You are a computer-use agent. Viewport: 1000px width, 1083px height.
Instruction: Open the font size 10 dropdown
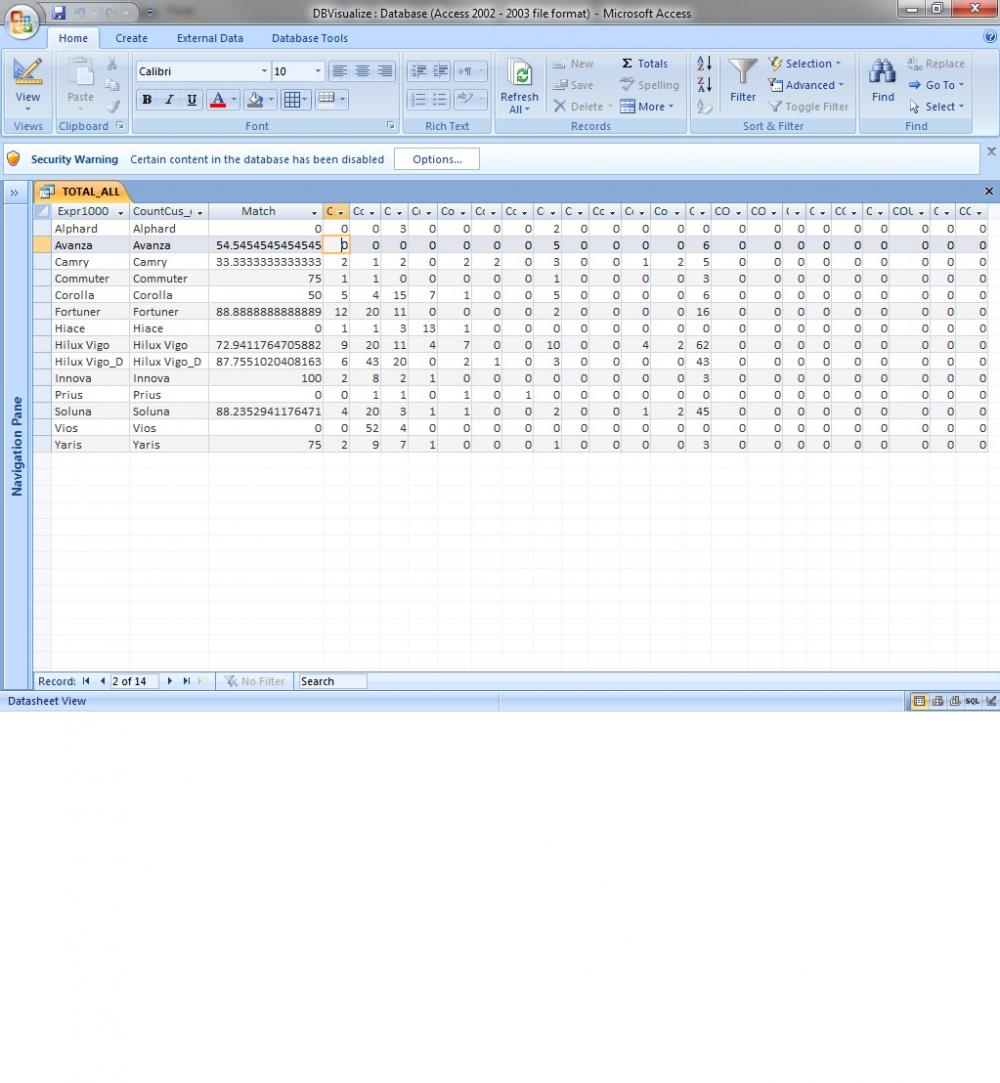point(318,71)
